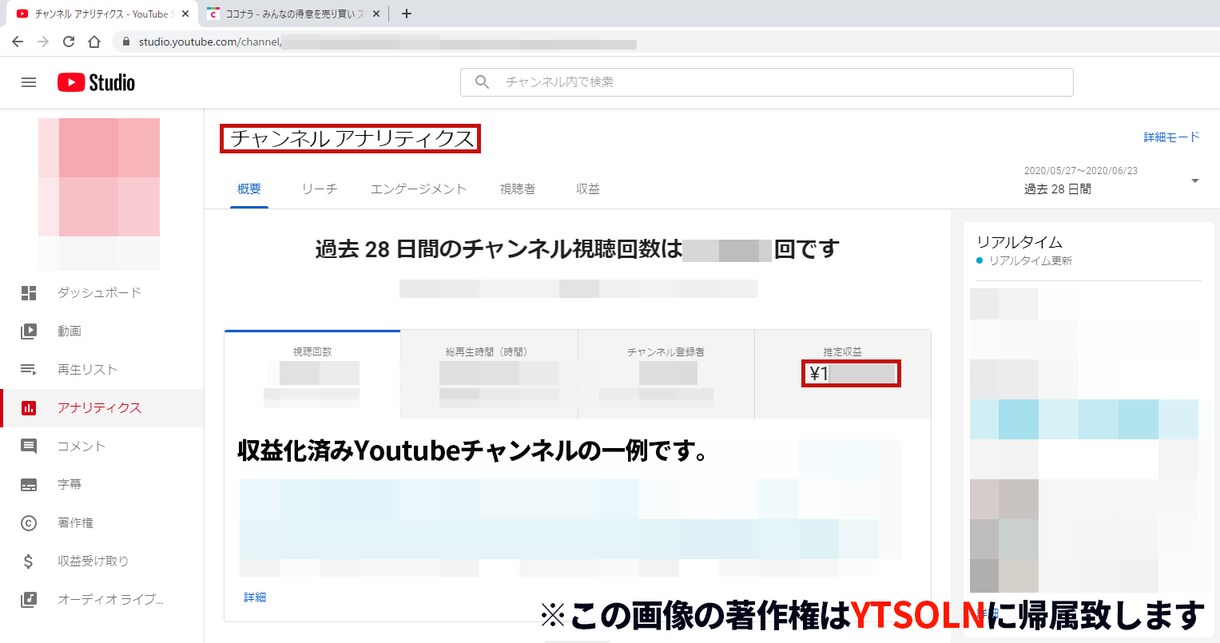Select the 概要 tab
The height and width of the screenshot is (643, 1220).
coord(249,188)
